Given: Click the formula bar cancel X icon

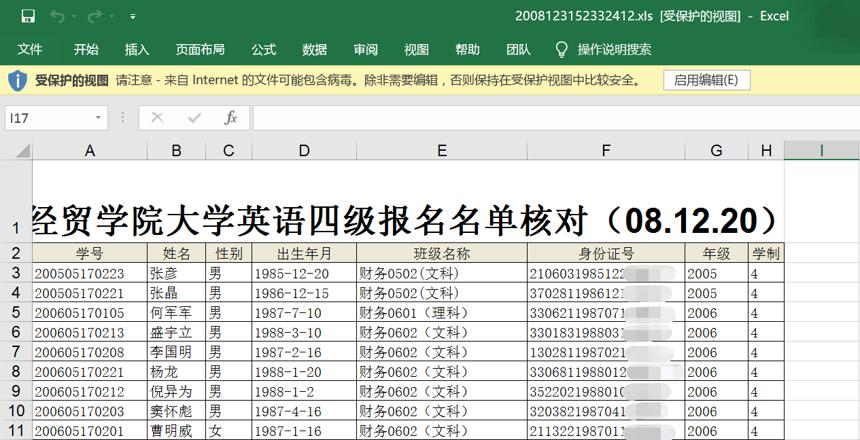Looking at the screenshot, I should click(x=157, y=117).
